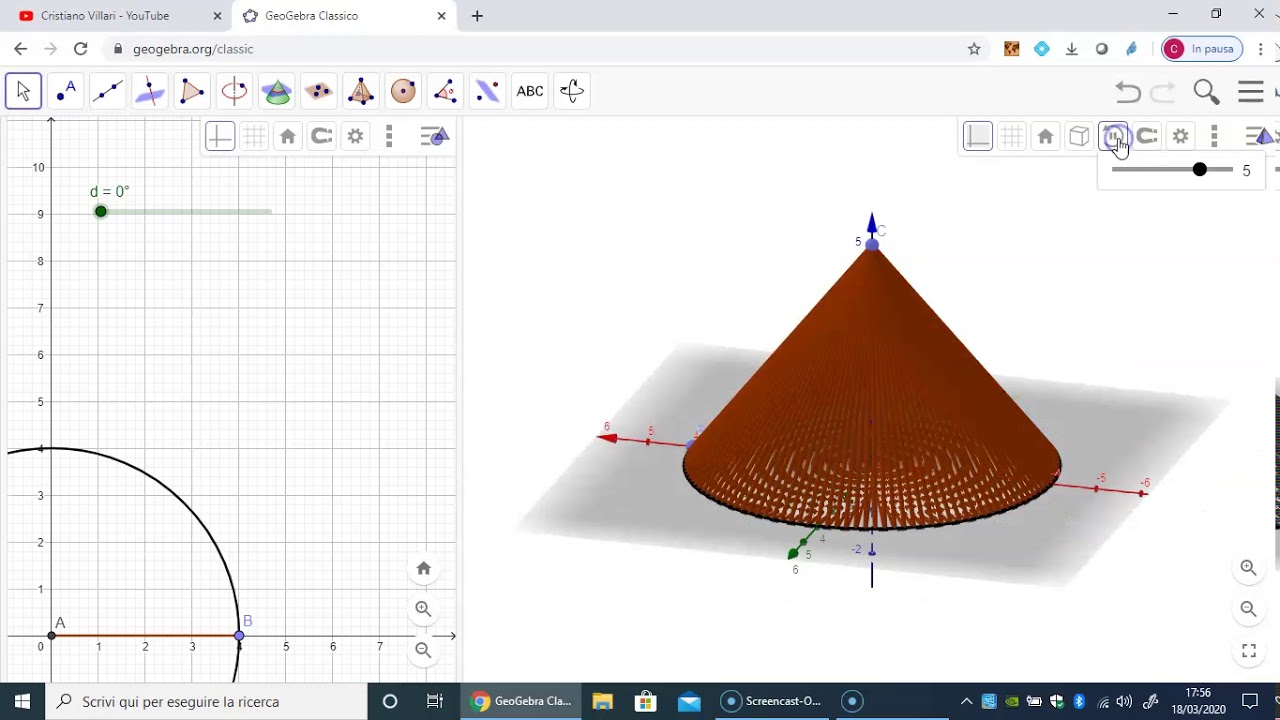The image size is (1280, 720).
Task: Open the 'In pausa' profile button
Action: tap(1202, 49)
